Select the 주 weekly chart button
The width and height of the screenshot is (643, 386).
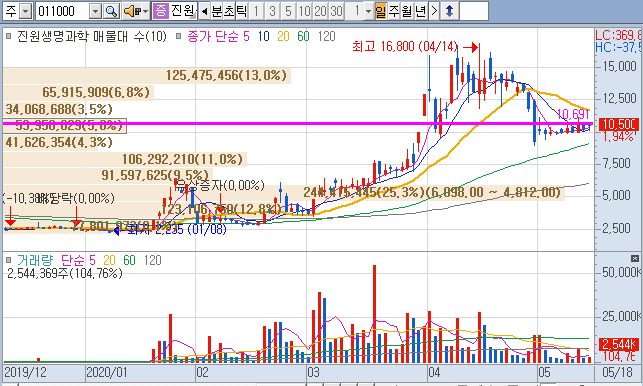394,11
